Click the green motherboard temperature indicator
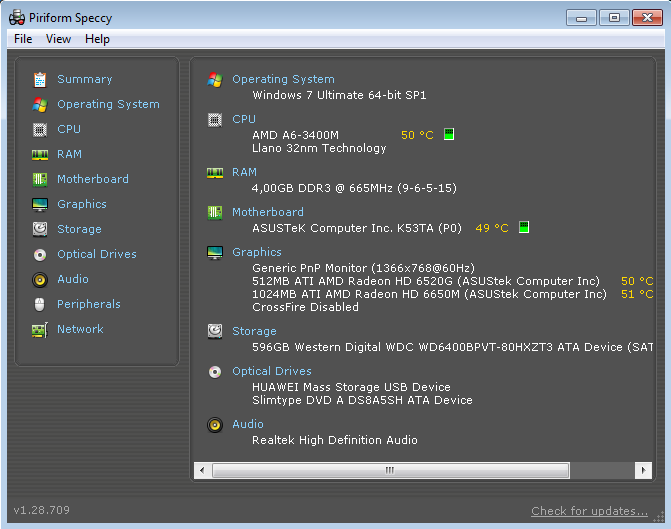 point(524,228)
